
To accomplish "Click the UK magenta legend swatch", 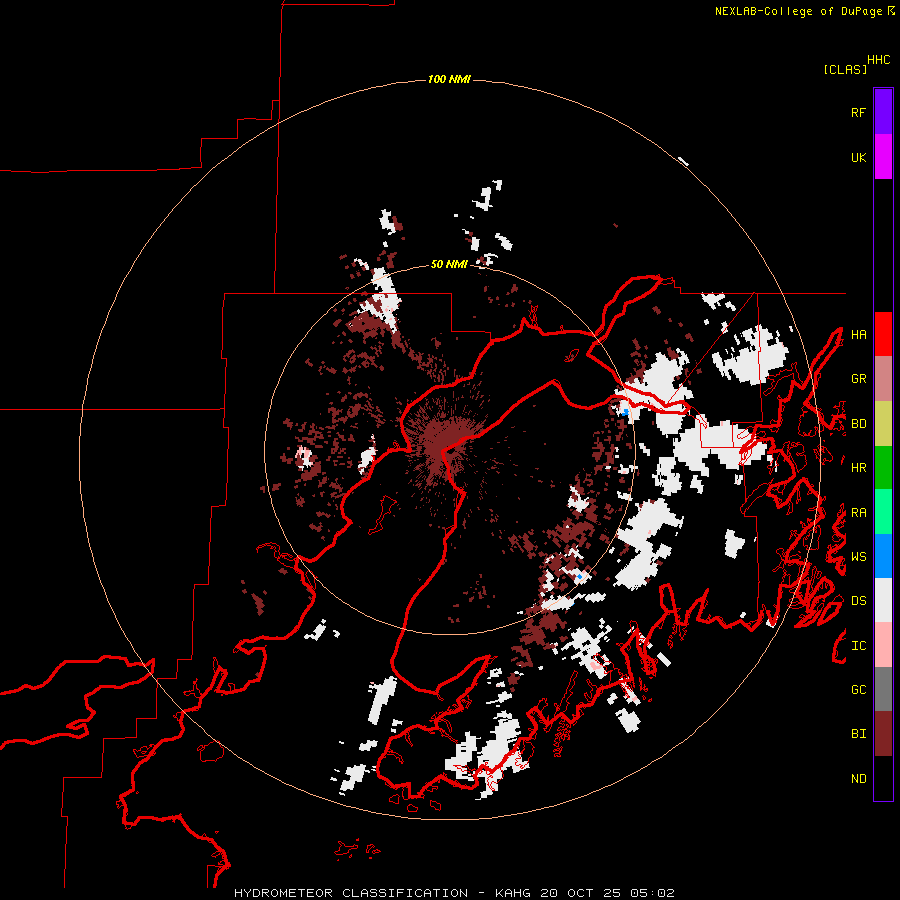I will [x=883, y=157].
